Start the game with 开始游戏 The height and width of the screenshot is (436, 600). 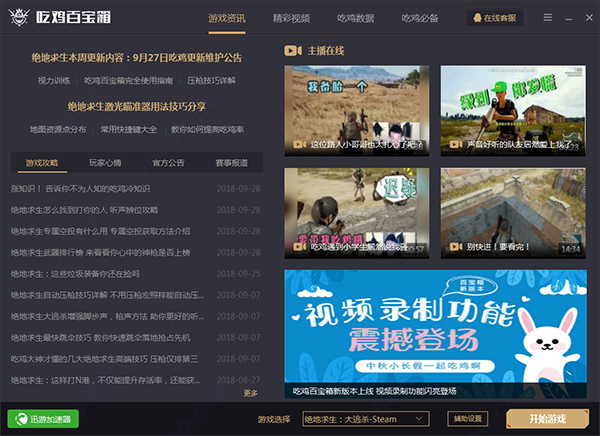[548, 419]
